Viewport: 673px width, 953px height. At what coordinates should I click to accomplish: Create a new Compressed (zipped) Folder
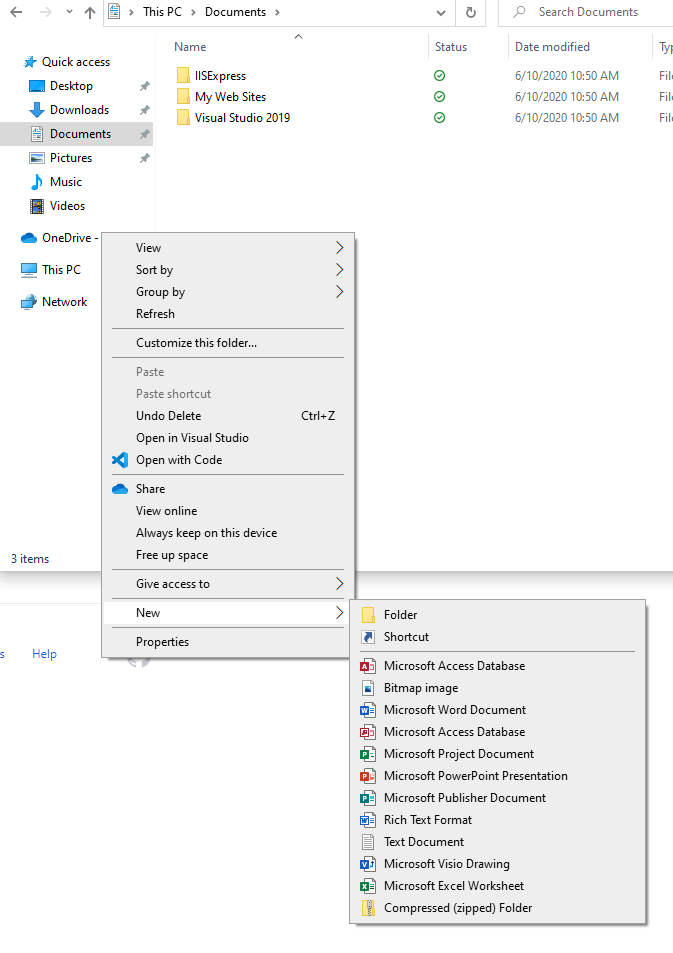point(498,908)
